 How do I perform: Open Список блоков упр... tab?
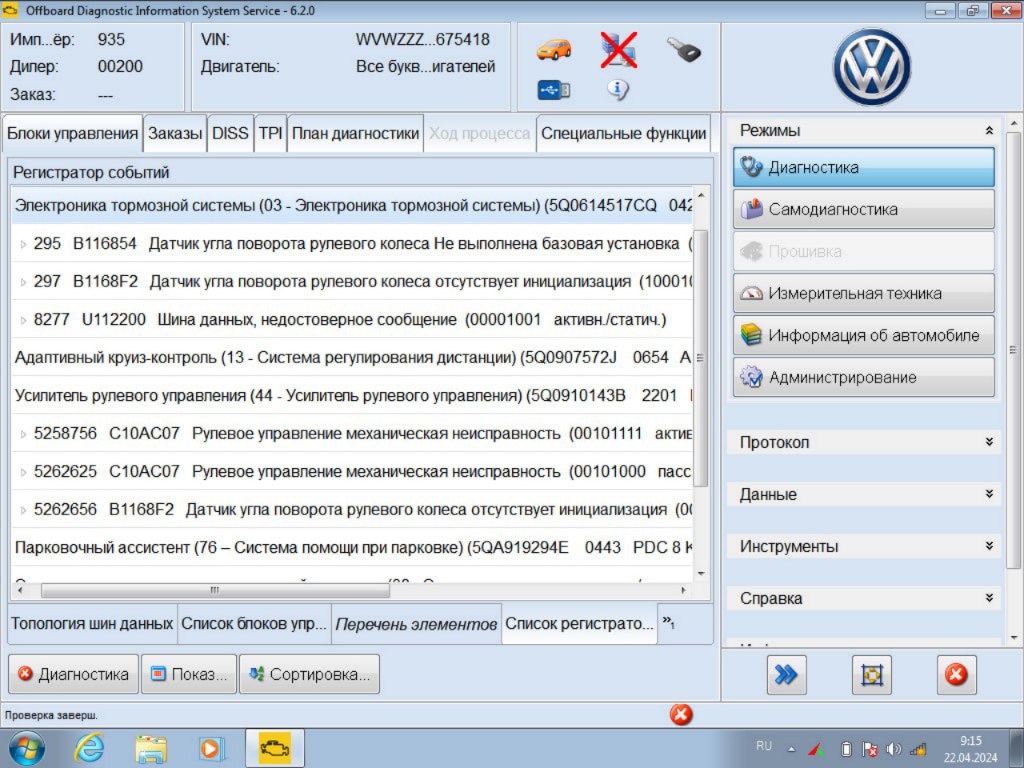(254, 624)
